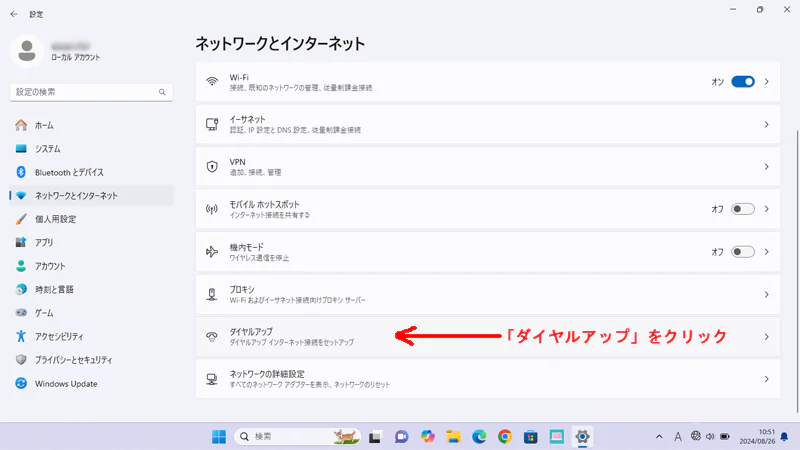Select ゲーム in sidebar
800x450 pixels.
(92, 313)
